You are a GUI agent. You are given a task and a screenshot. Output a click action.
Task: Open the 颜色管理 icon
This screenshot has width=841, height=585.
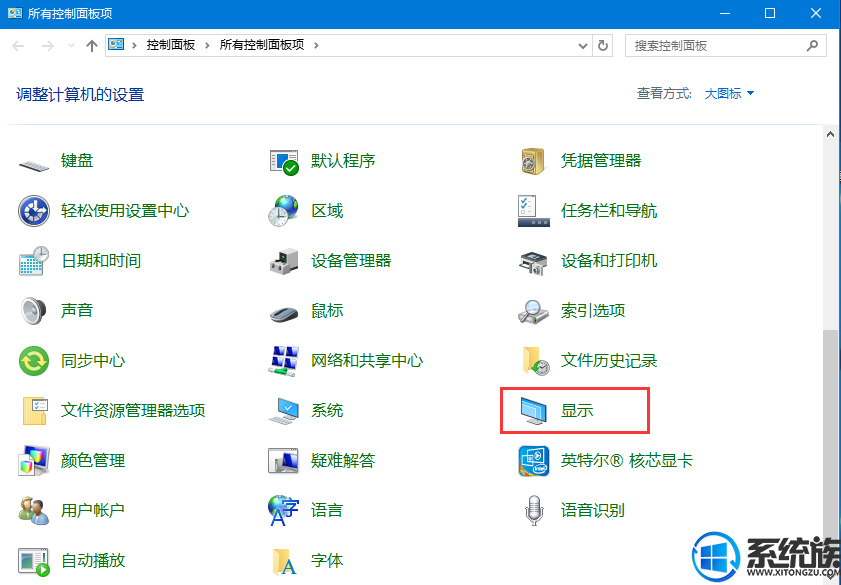point(34,461)
